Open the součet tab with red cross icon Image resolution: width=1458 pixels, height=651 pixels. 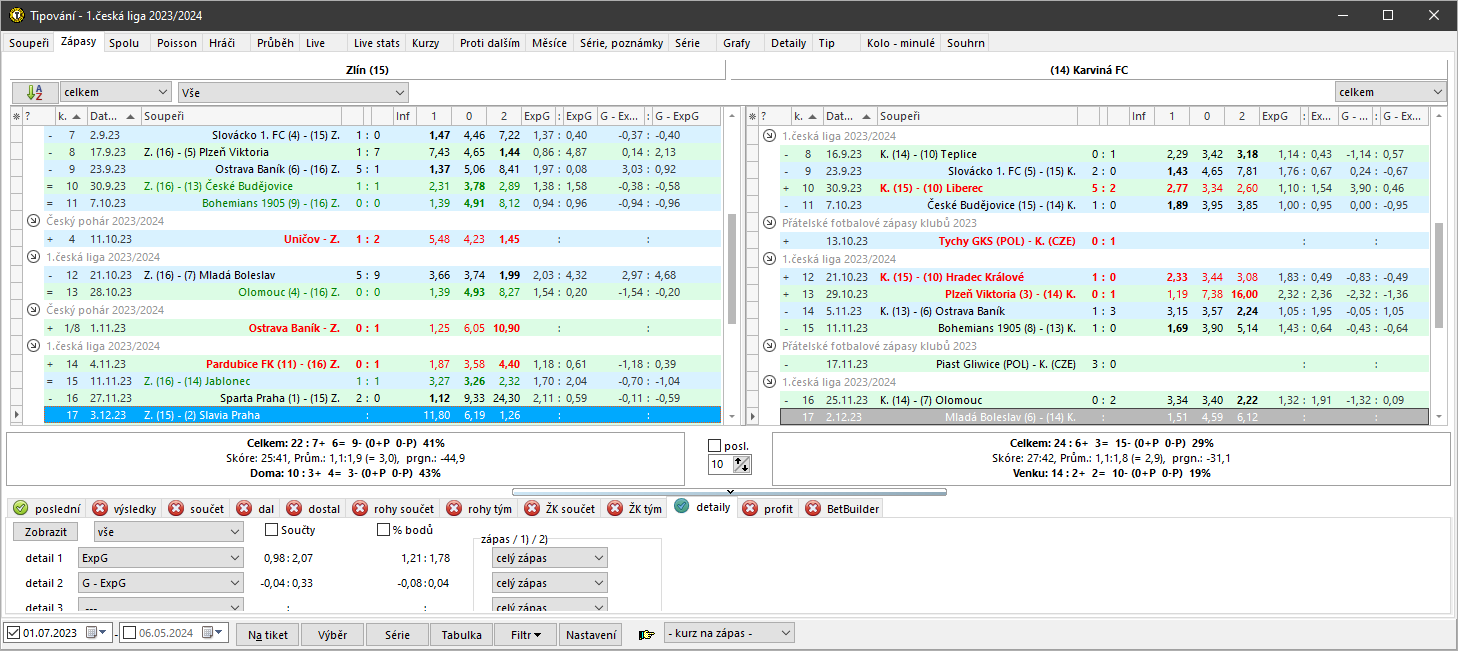pyautogui.click(x=199, y=509)
